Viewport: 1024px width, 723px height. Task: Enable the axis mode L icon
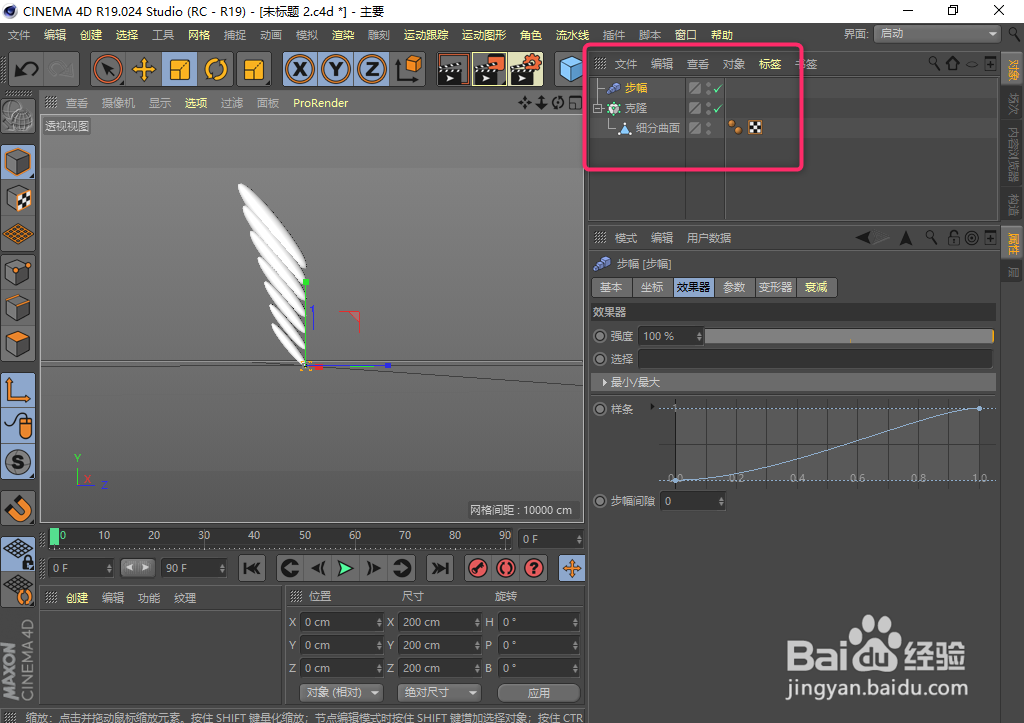pyautogui.click(x=18, y=390)
